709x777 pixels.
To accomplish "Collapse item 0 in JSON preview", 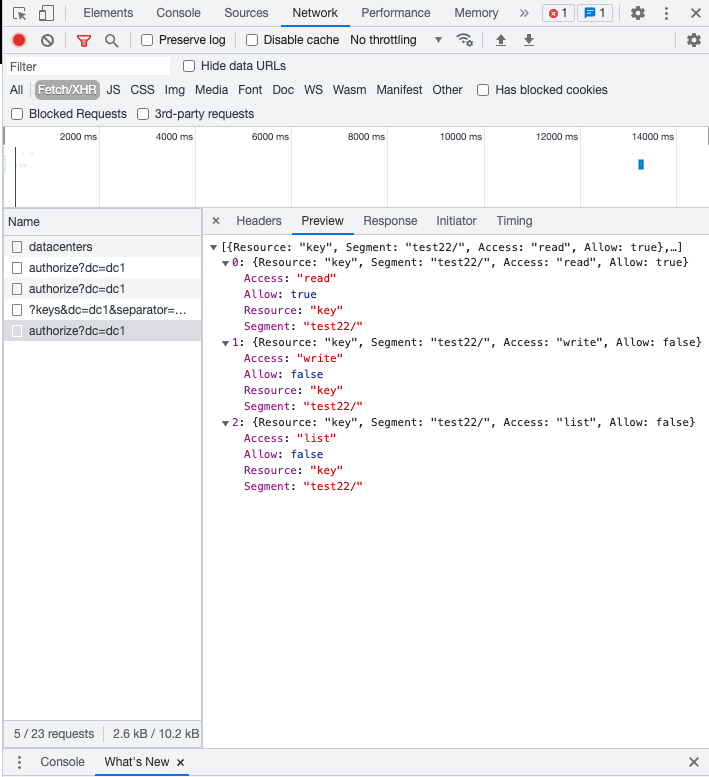I will 226,262.
